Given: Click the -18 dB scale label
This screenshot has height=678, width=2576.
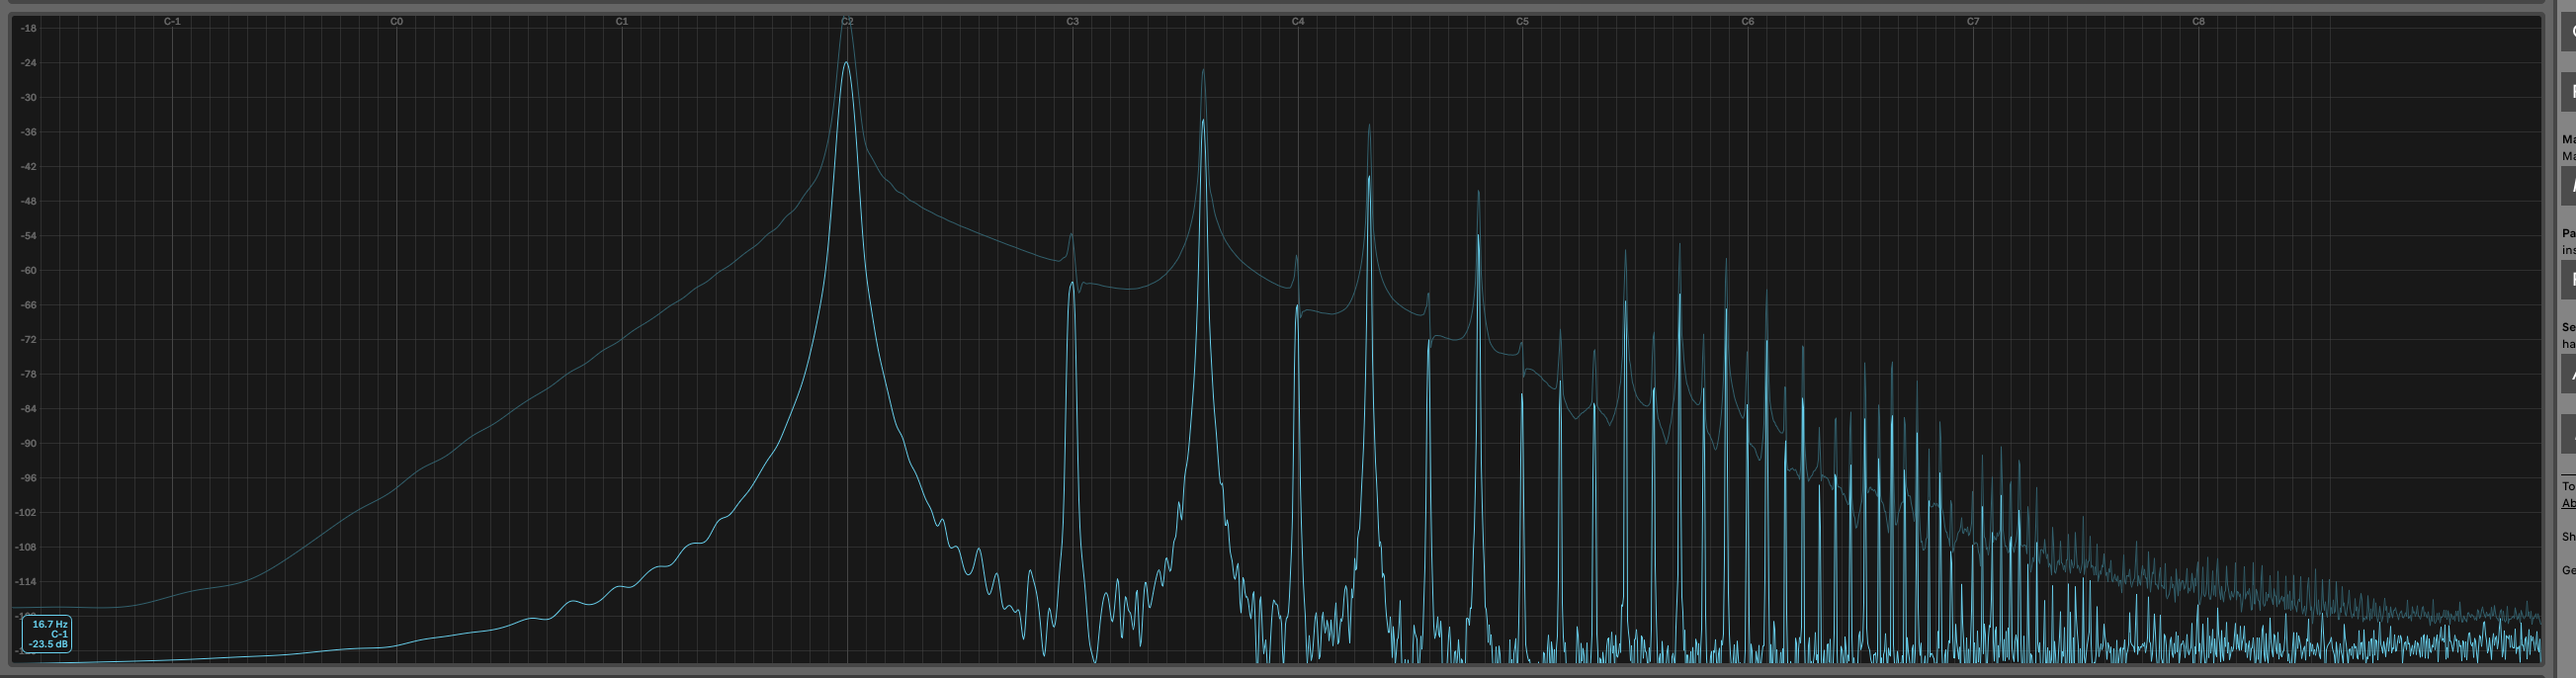Looking at the screenshot, I should [28, 28].
